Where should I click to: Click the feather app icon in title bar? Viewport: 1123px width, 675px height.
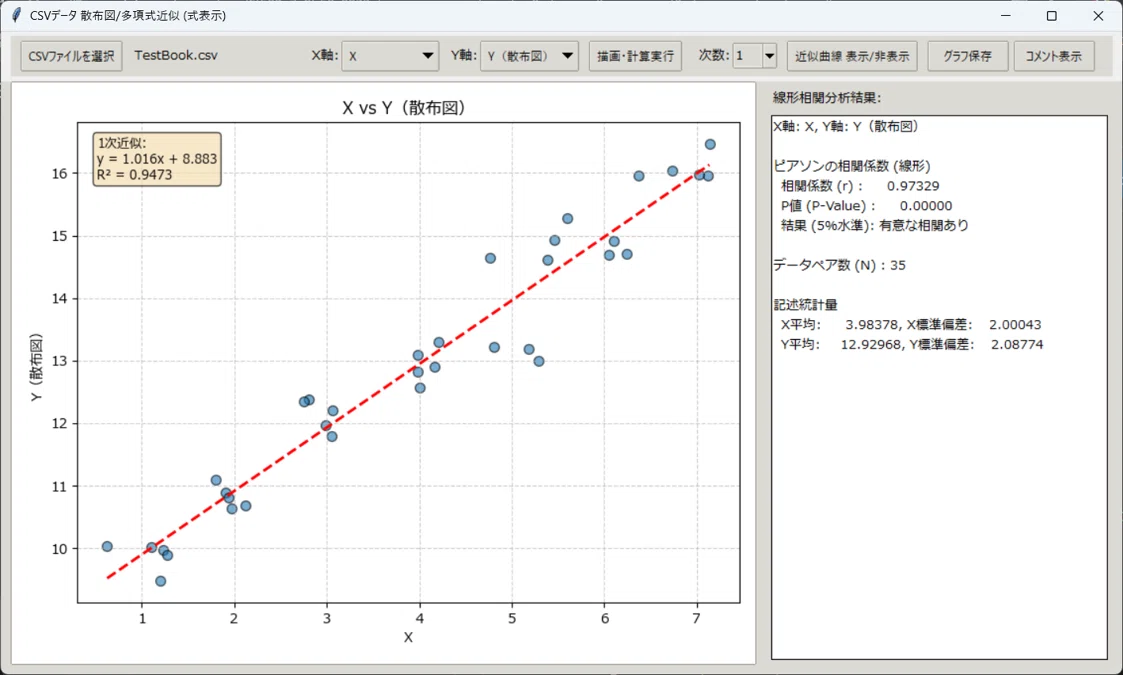coord(16,15)
